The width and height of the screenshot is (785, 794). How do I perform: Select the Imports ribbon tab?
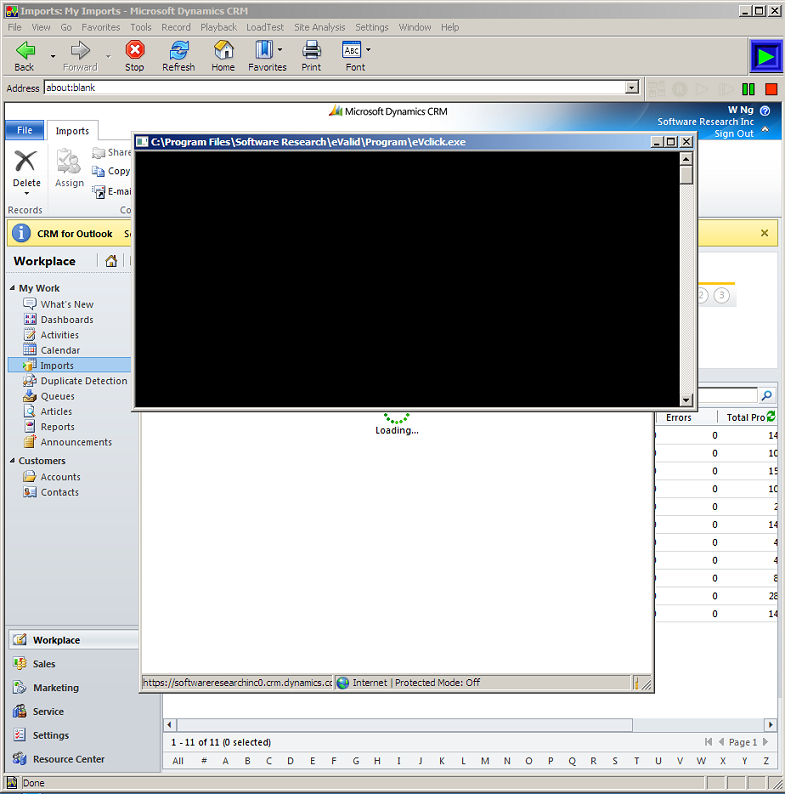(x=72, y=131)
